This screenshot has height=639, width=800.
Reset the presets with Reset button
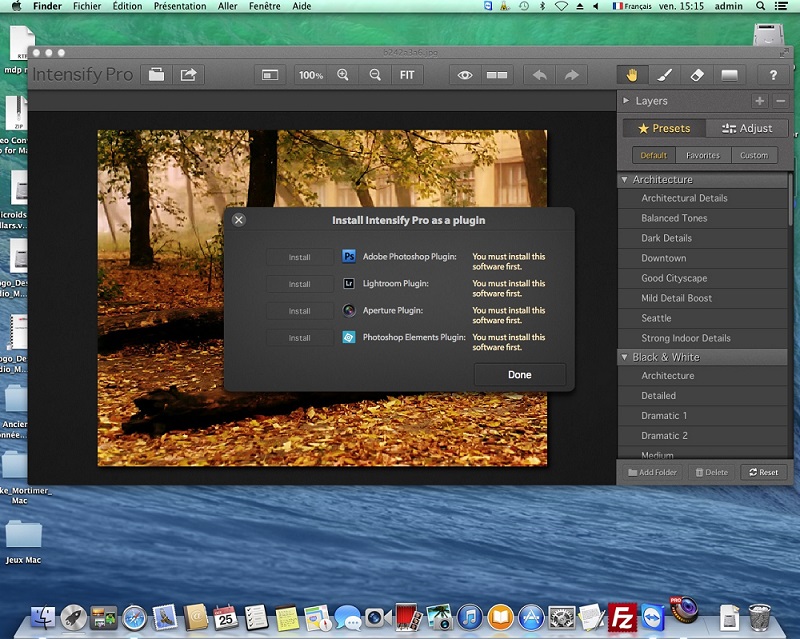pos(764,473)
